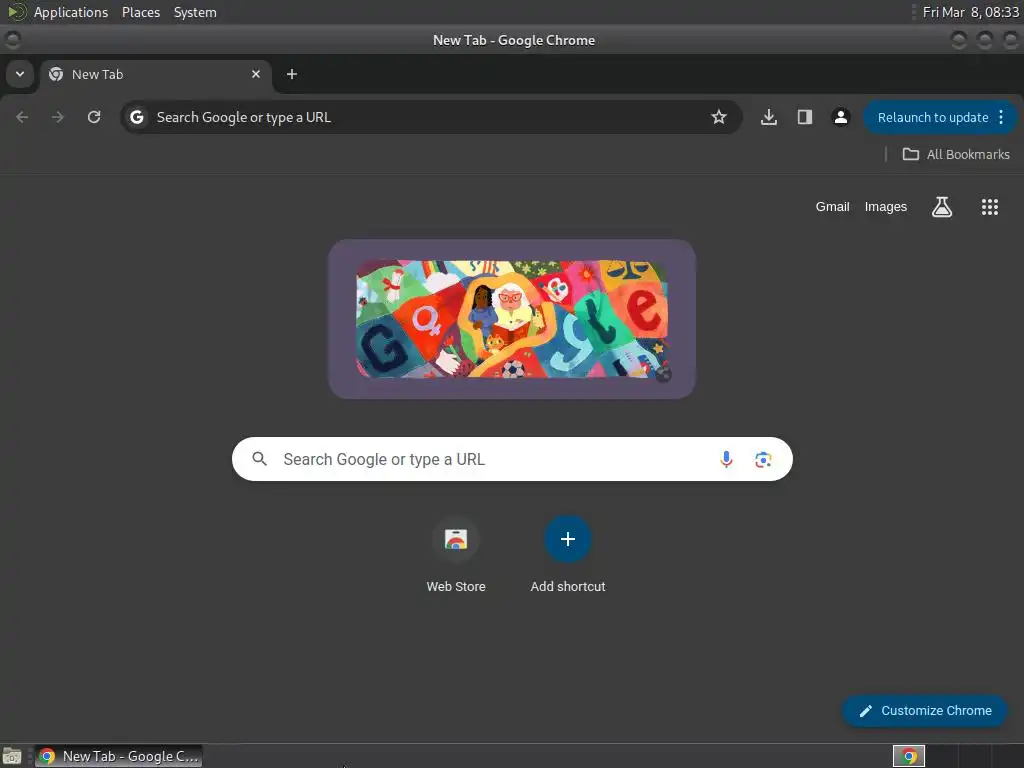Search by image with Lens icon

(763, 459)
